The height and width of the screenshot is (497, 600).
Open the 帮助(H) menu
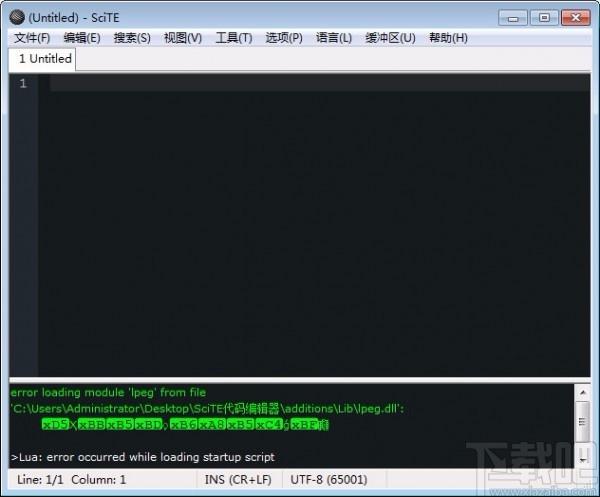[448, 38]
